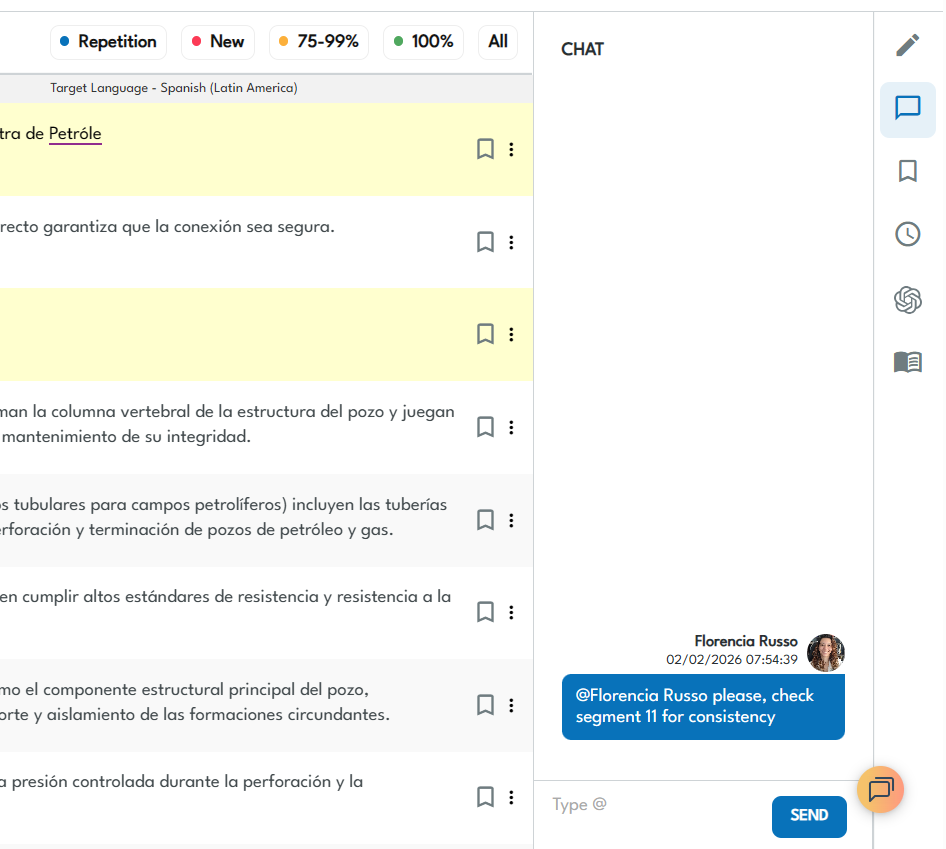Bookmark the 'conexión sea segura' segment
The height and width of the screenshot is (849, 946).
click(x=485, y=242)
